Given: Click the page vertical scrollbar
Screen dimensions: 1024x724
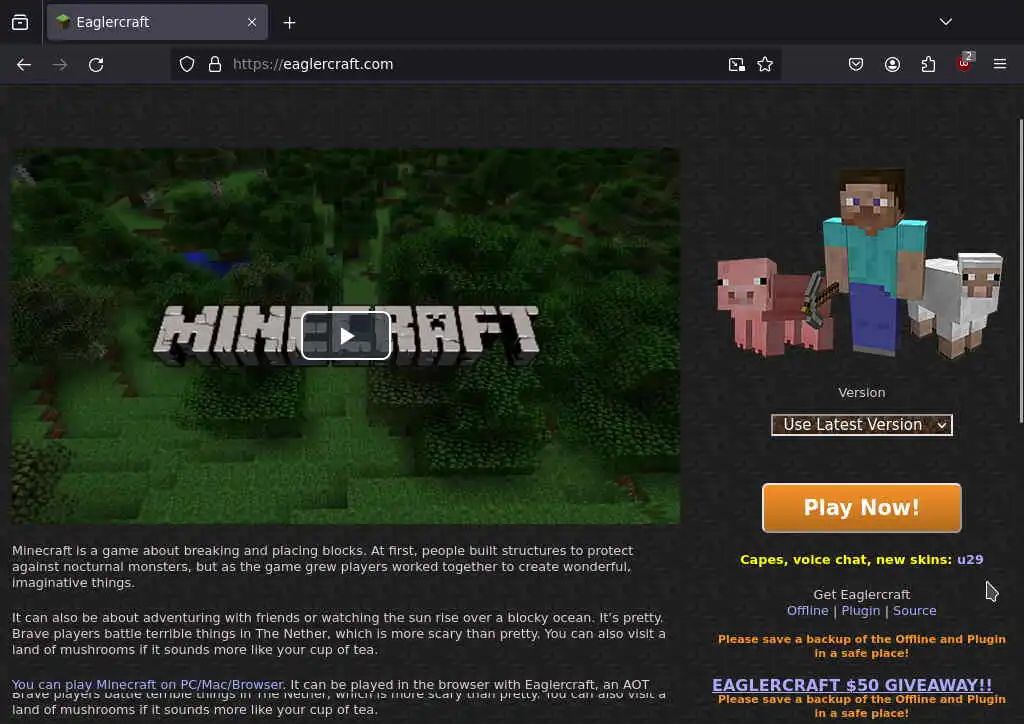Looking at the screenshot, I should (1020, 270).
